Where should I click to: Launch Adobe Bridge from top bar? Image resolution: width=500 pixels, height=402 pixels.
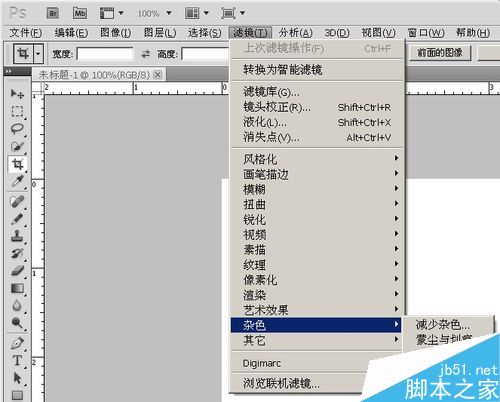coord(53,13)
